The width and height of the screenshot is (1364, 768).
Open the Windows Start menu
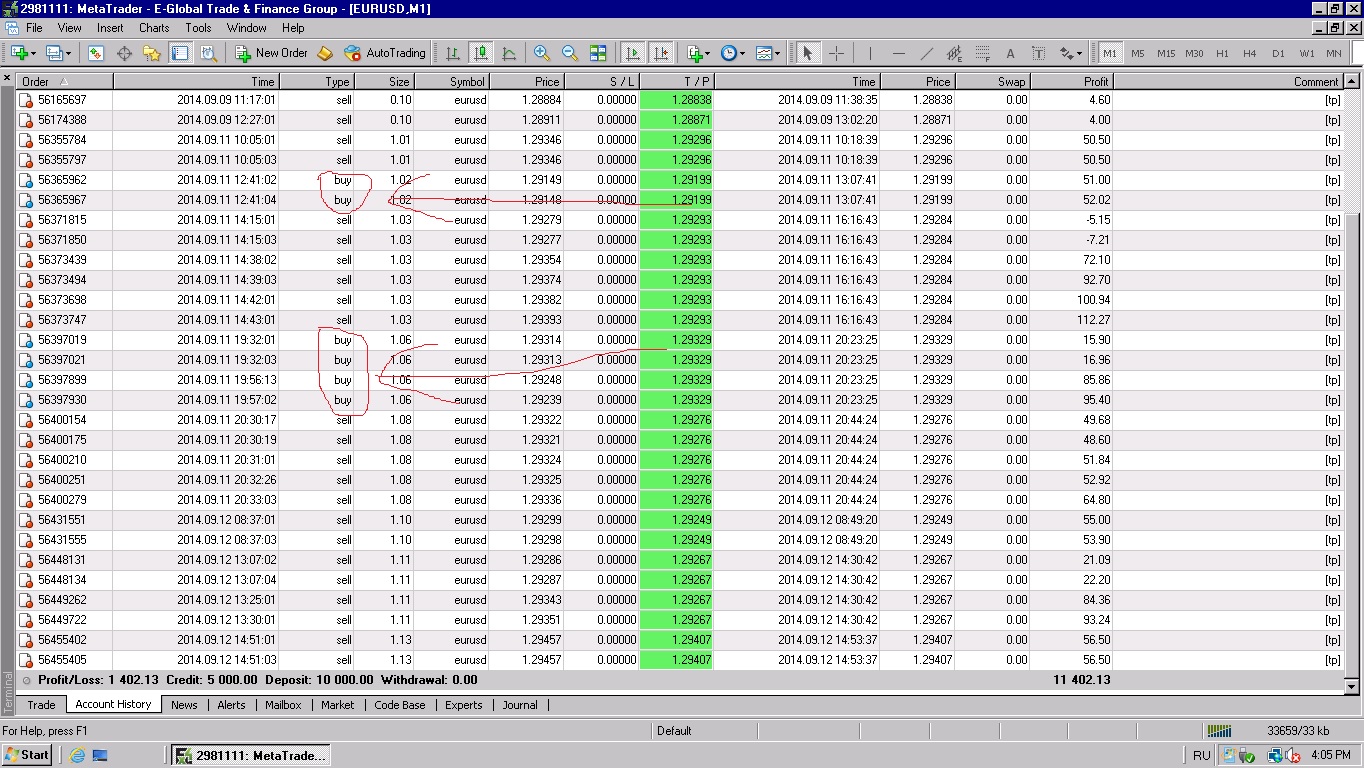(28, 755)
